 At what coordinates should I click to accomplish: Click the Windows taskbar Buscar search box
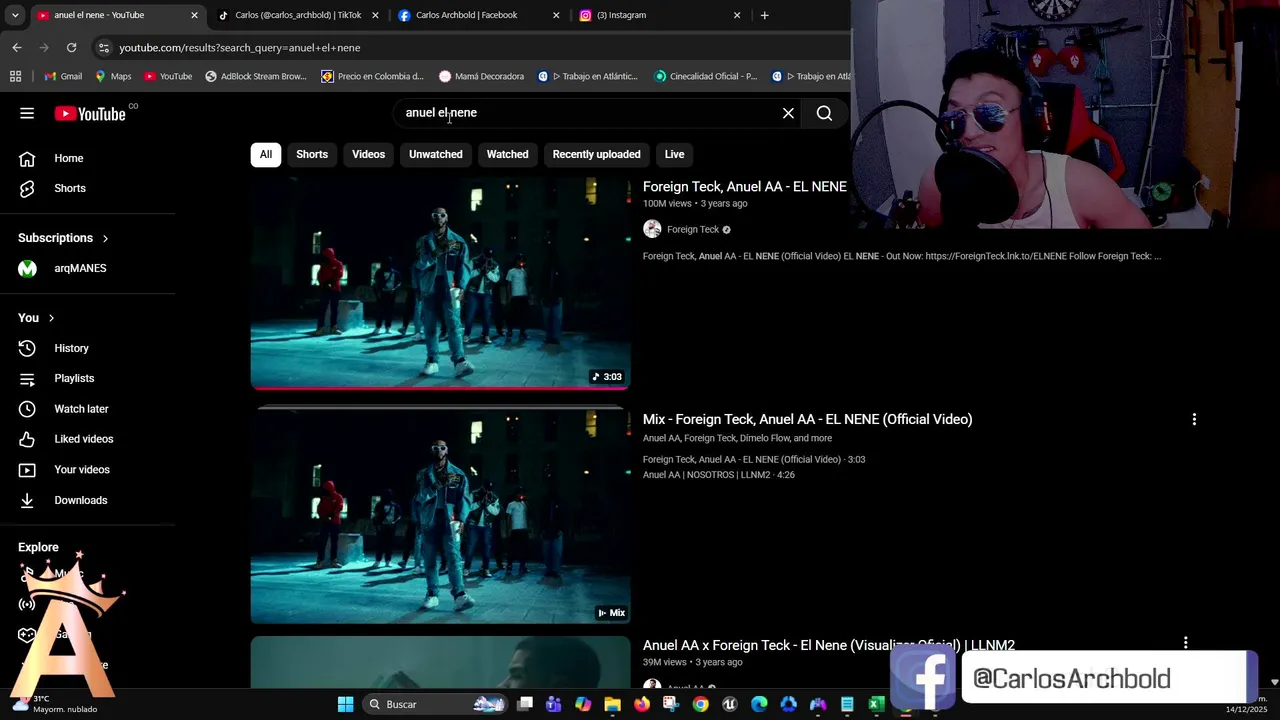click(434, 704)
